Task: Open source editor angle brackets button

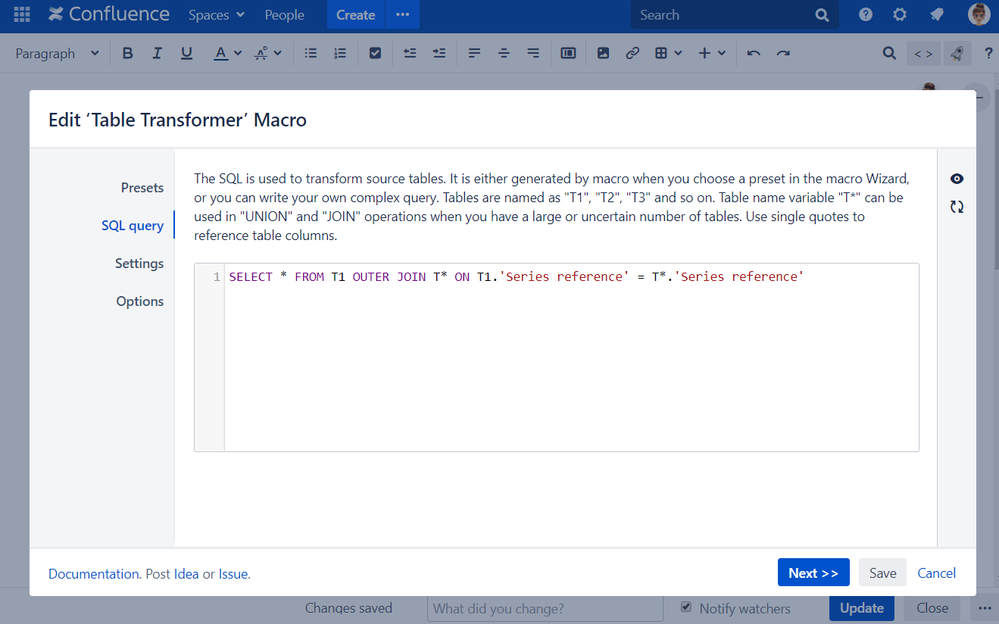Action: [923, 54]
